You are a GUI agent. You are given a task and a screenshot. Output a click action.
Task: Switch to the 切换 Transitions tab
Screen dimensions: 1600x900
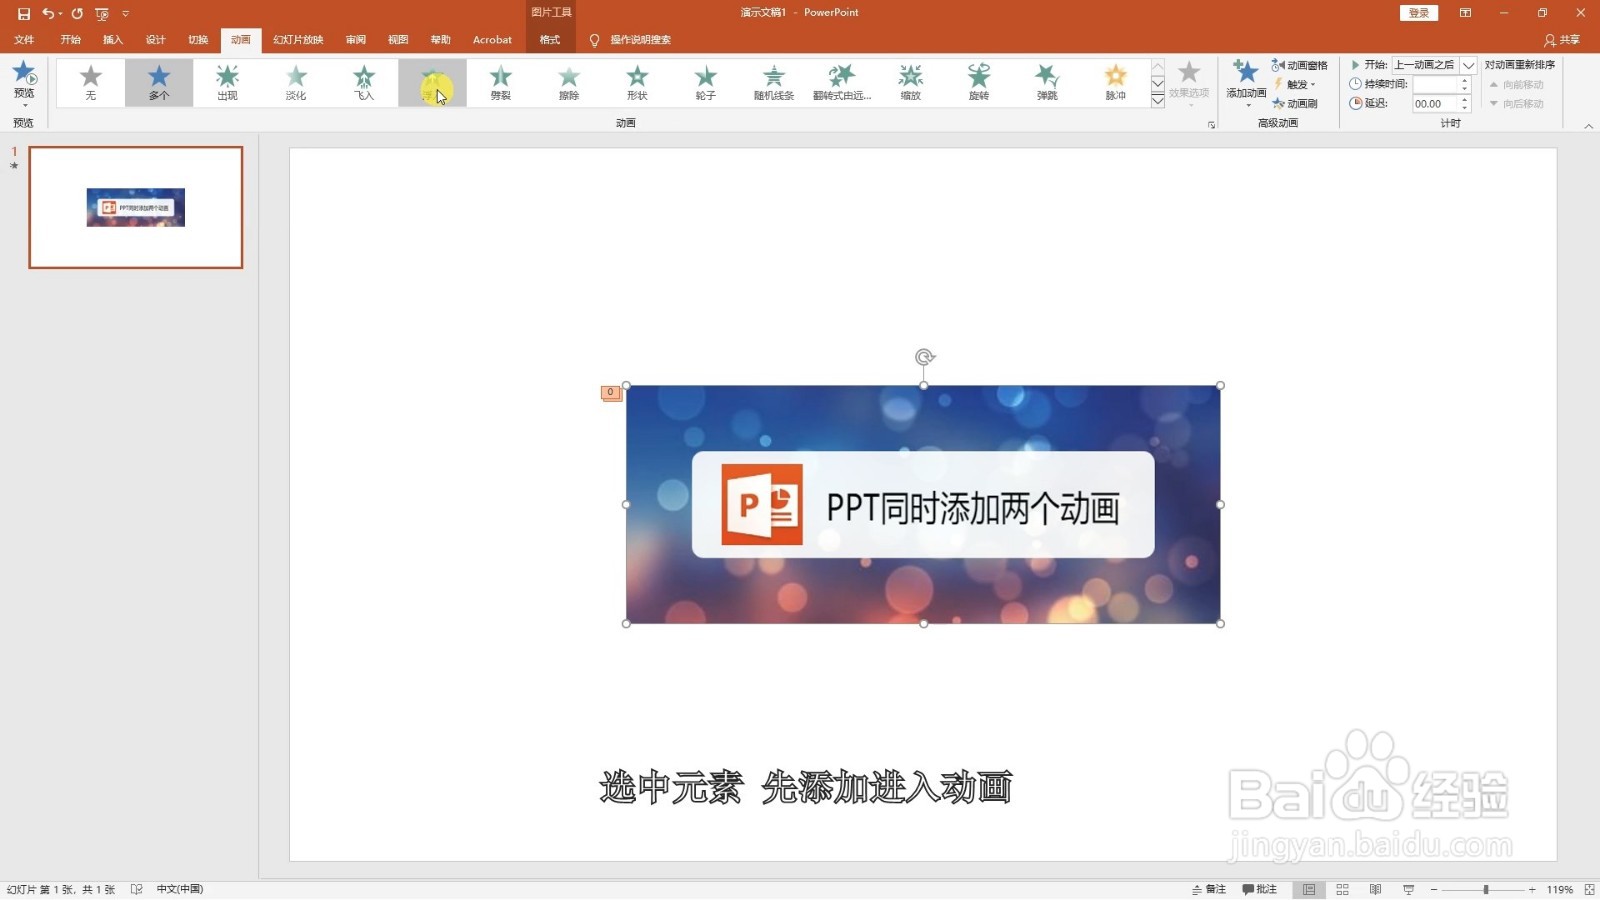click(x=198, y=40)
